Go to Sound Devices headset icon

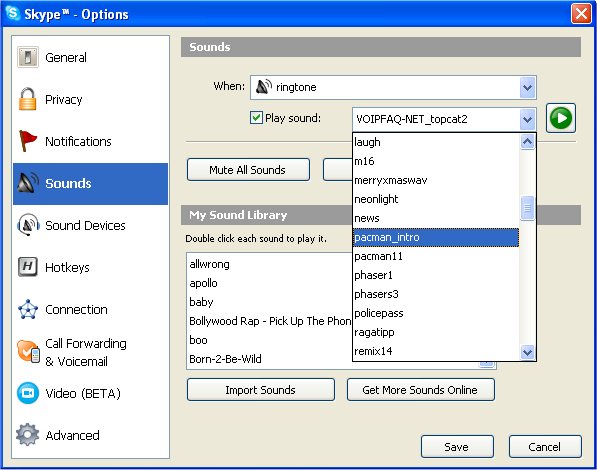(28, 225)
